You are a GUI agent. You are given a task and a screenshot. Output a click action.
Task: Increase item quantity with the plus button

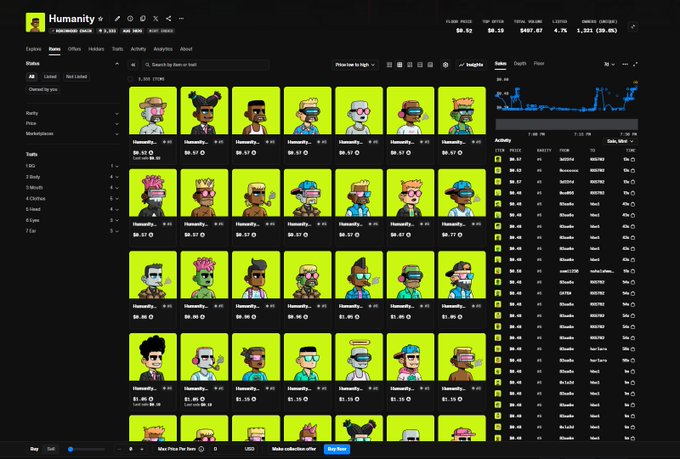tap(142, 449)
